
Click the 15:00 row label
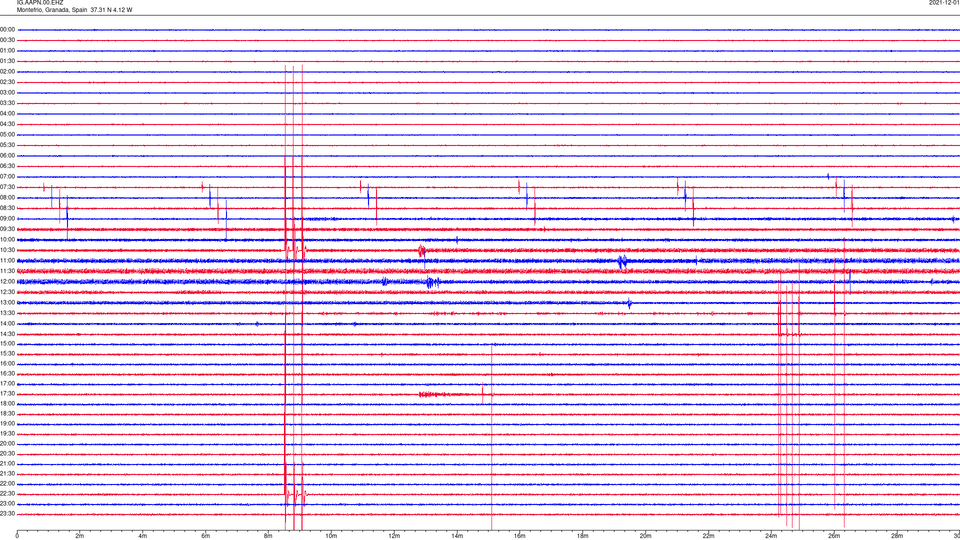[7, 343]
